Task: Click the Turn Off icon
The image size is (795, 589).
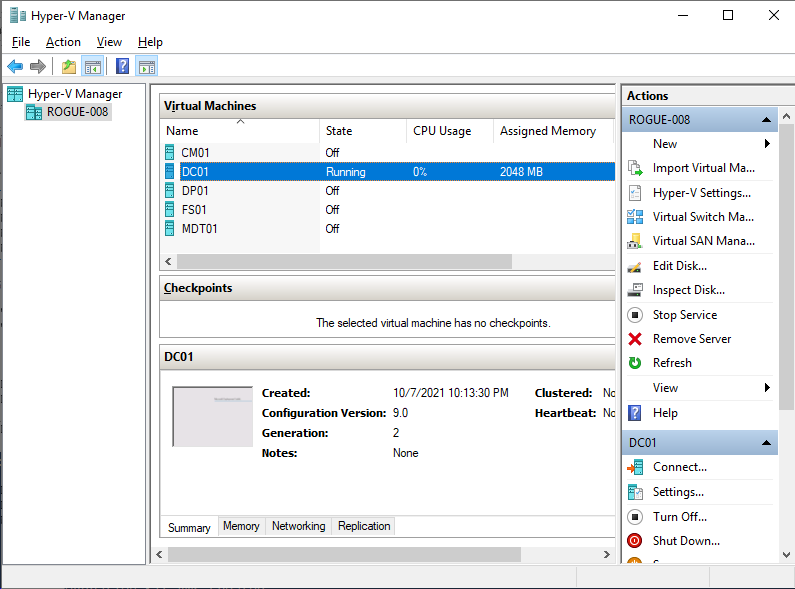Action: (x=635, y=517)
